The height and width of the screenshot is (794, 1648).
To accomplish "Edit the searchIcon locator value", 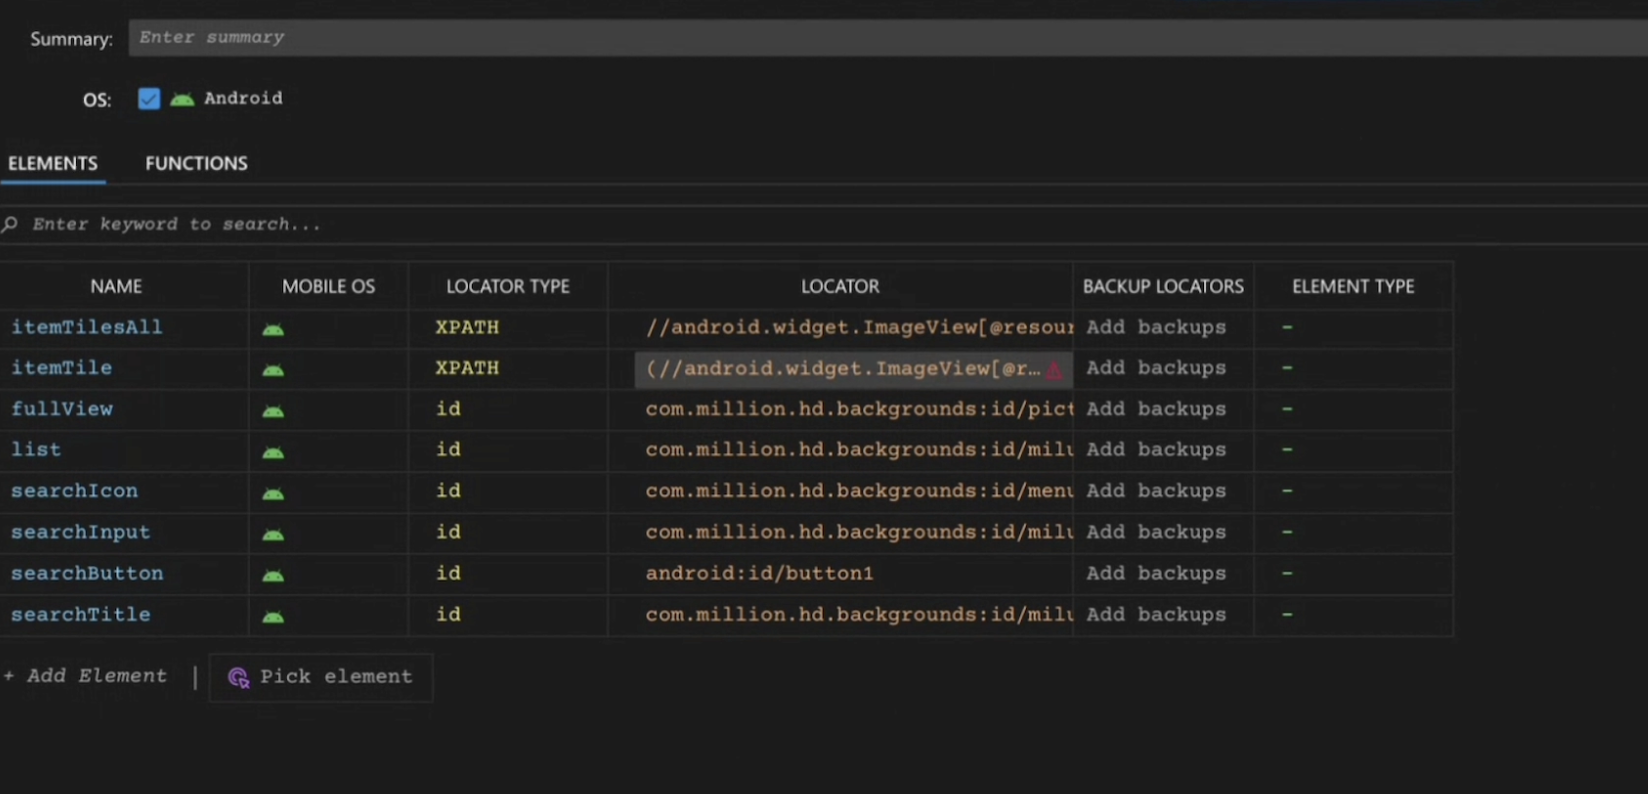I will click(x=858, y=491).
